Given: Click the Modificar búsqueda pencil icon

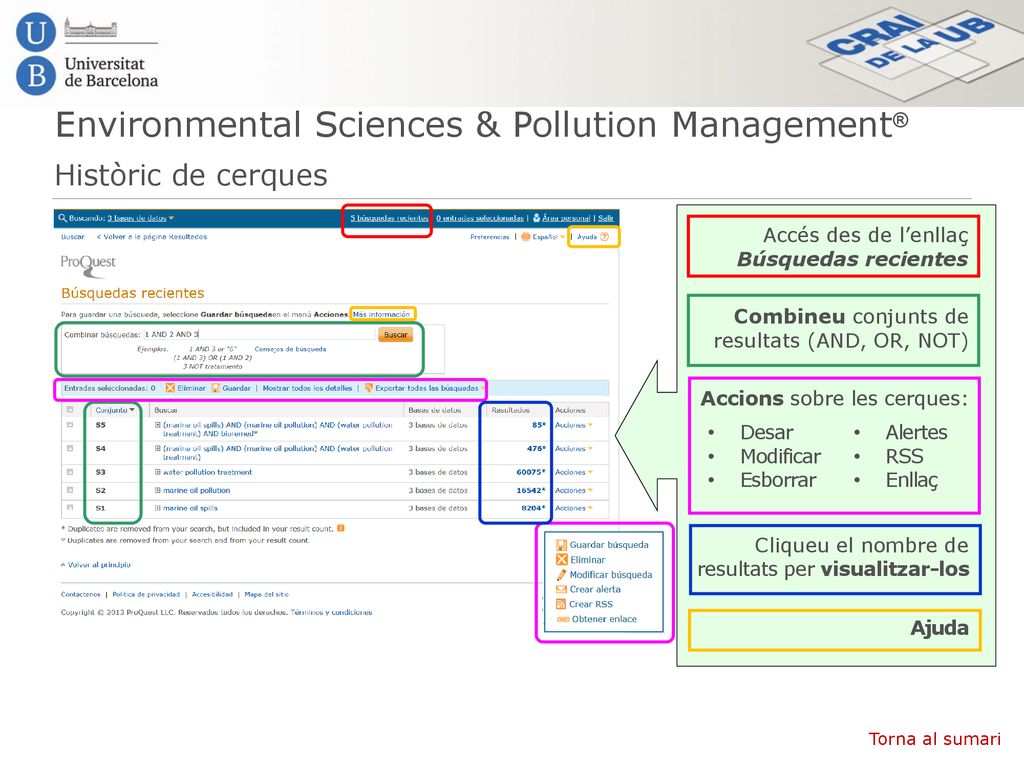Looking at the screenshot, I should [x=562, y=575].
